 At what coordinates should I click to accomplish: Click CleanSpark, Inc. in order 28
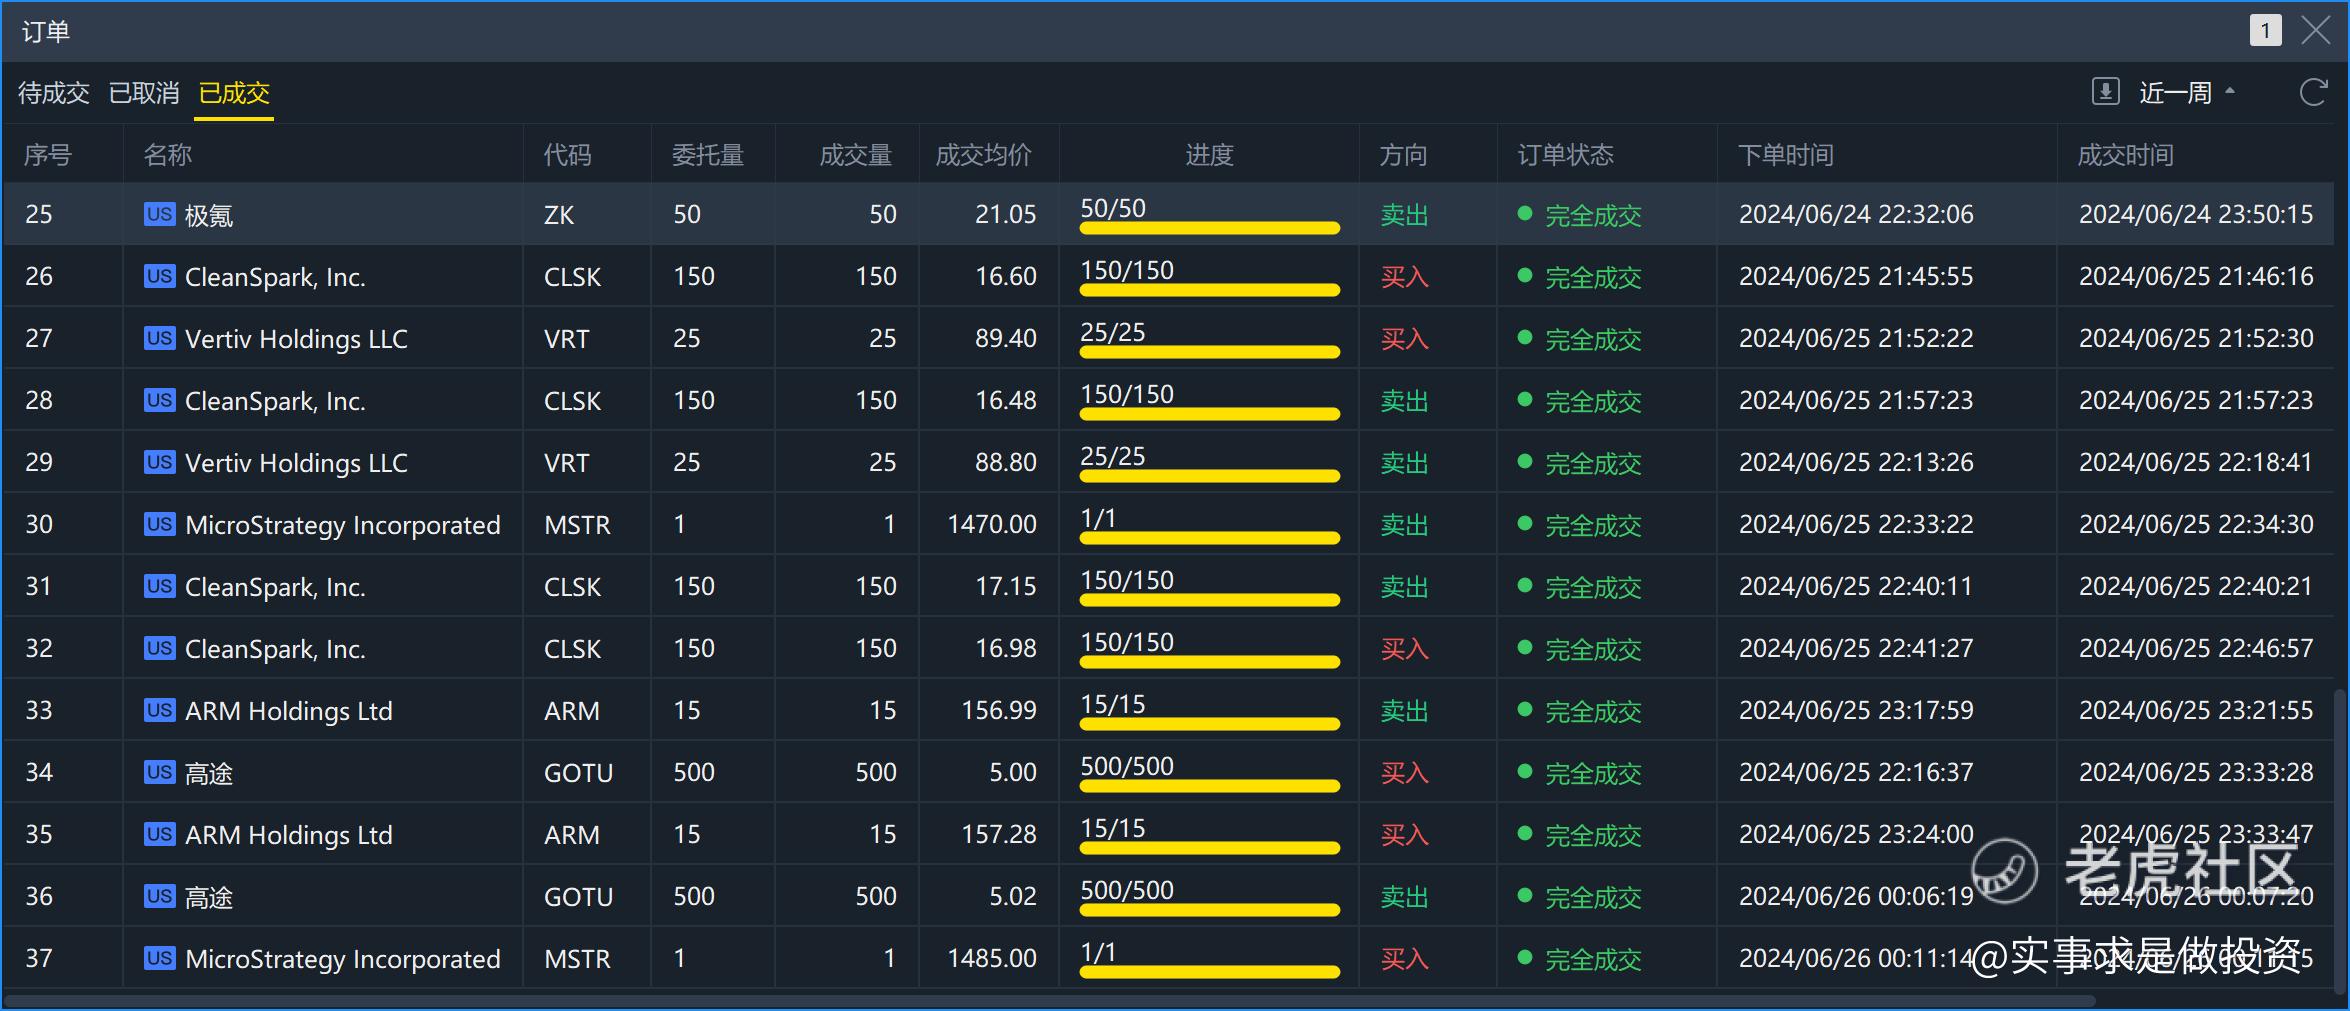pos(275,401)
